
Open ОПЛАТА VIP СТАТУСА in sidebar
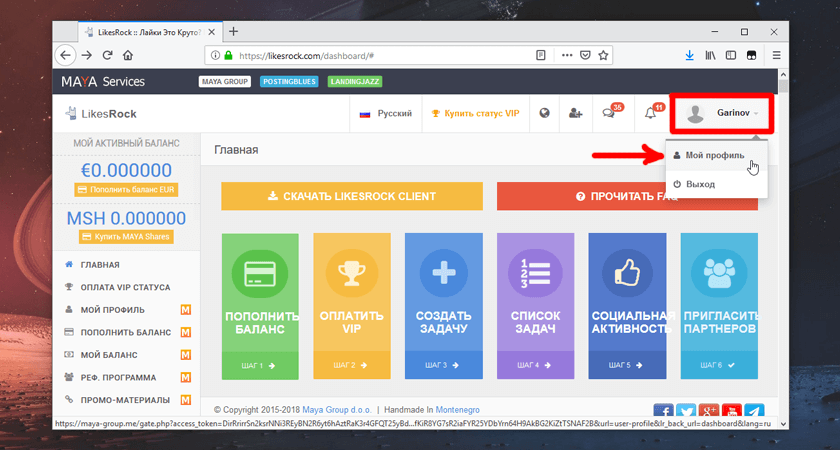coord(127,287)
